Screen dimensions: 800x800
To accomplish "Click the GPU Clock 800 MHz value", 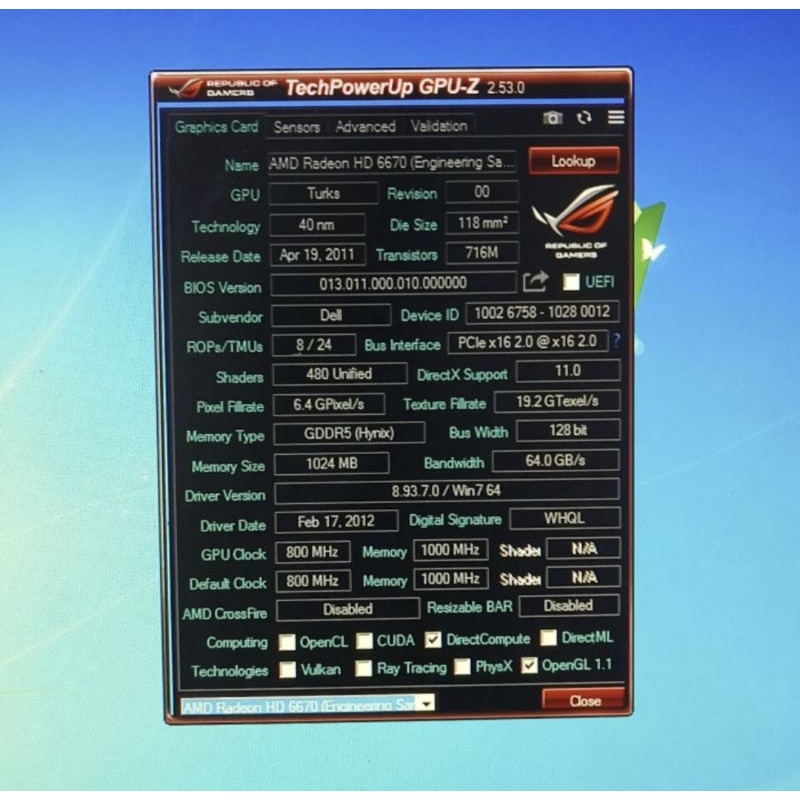I will pyautogui.click(x=312, y=552).
